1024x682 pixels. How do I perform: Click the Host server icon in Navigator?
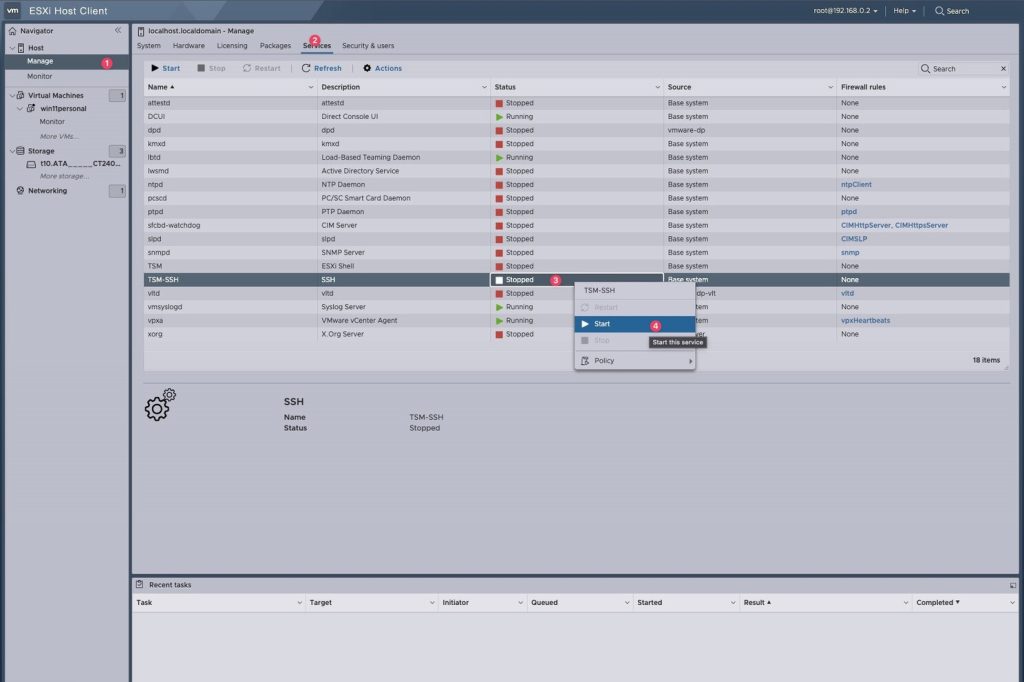[x=21, y=48]
